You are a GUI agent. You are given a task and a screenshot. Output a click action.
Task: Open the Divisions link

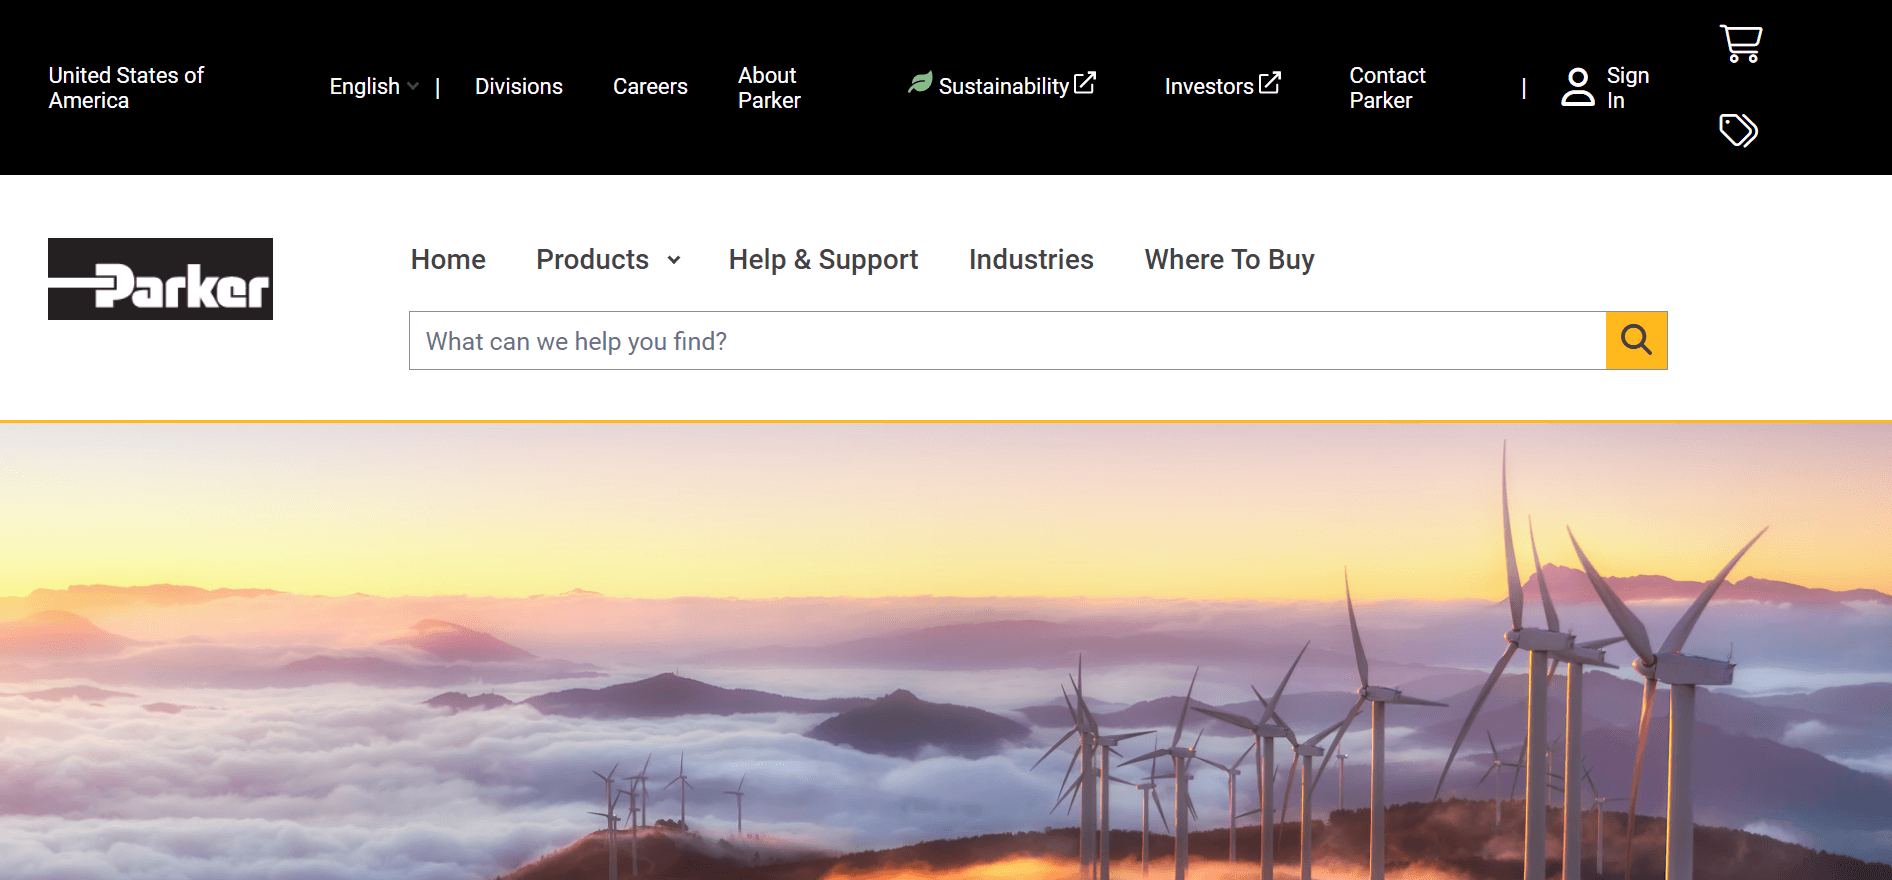[518, 87]
